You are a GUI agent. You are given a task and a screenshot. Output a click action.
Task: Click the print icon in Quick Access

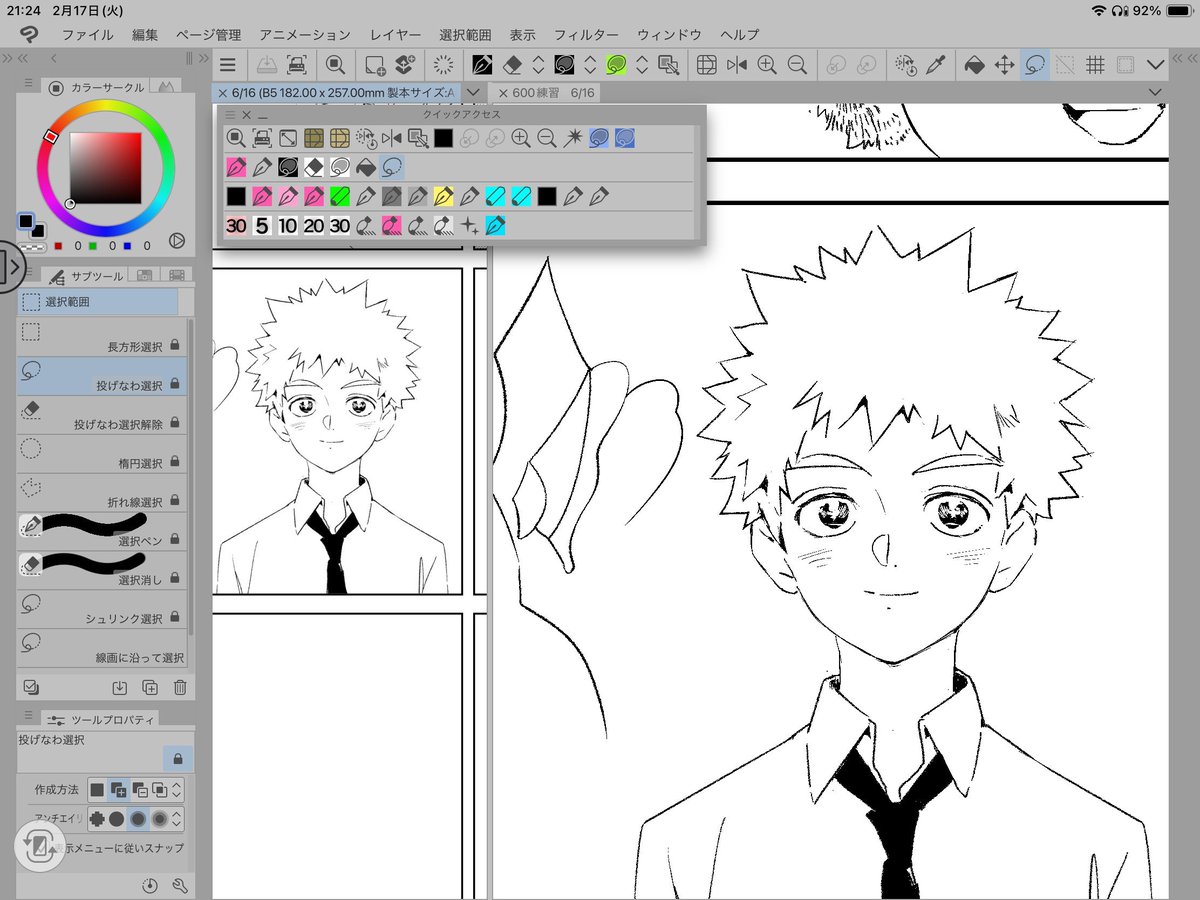pyautogui.click(x=261, y=138)
